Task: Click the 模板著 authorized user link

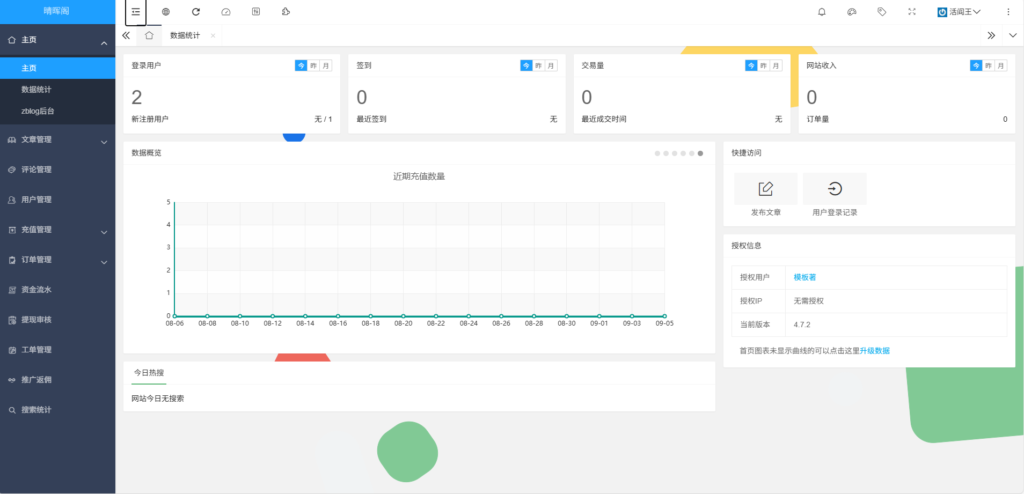Action: click(x=805, y=277)
